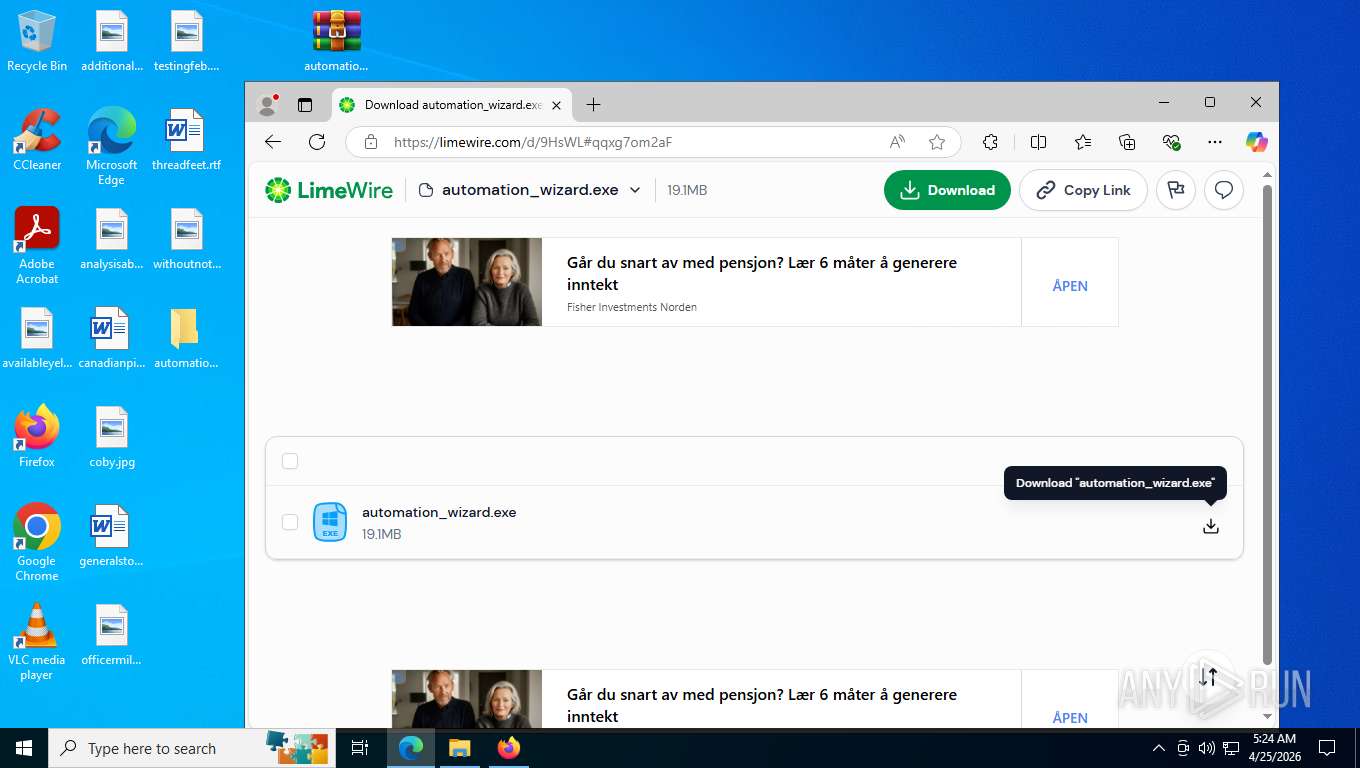Click the Edge browser Back arrow
The height and width of the screenshot is (768, 1360).
pyautogui.click(x=273, y=142)
